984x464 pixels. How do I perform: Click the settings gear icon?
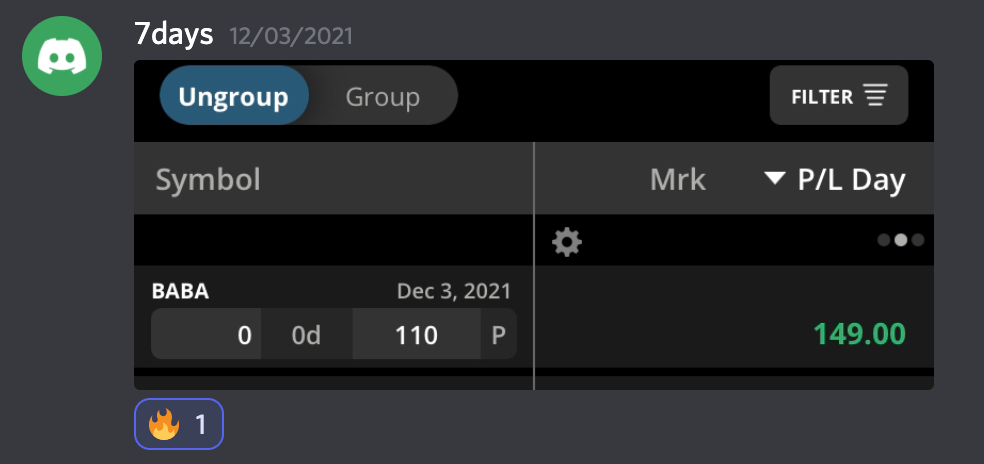tap(567, 241)
